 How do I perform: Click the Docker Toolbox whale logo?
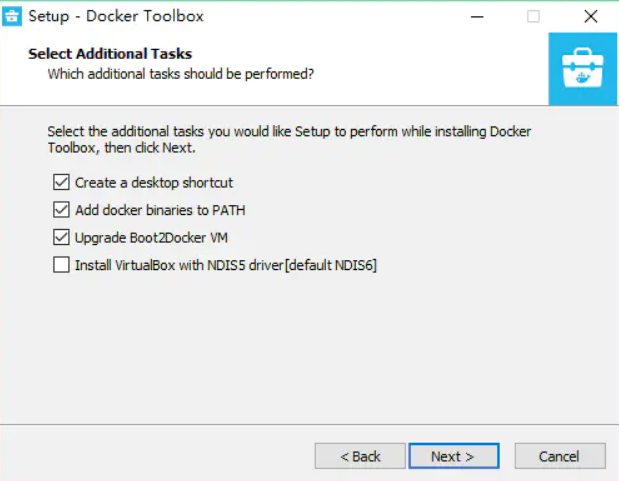tap(582, 68)
